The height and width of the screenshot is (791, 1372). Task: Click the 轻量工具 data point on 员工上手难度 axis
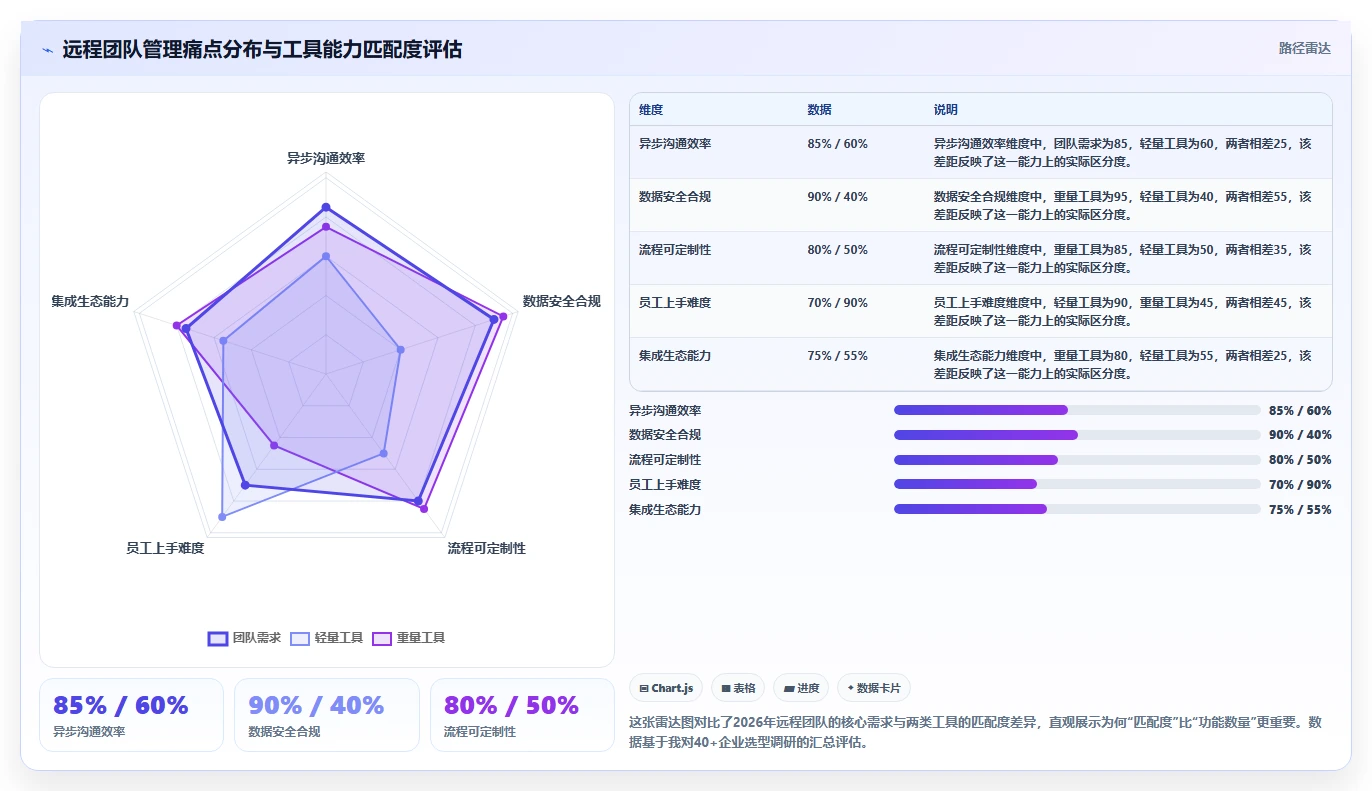[x=222, y=516]
